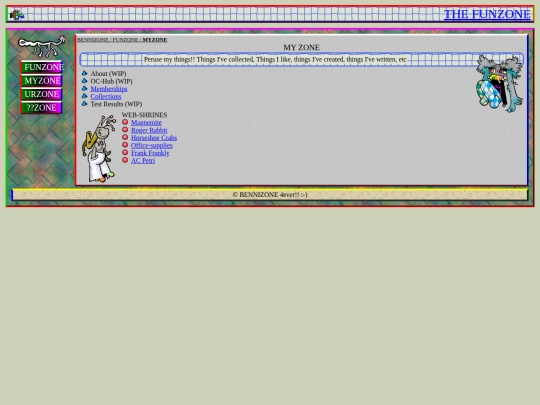540x405 pixels.
Task: Open the Magnemite shrine link
Action: click(x=146, y=123)
